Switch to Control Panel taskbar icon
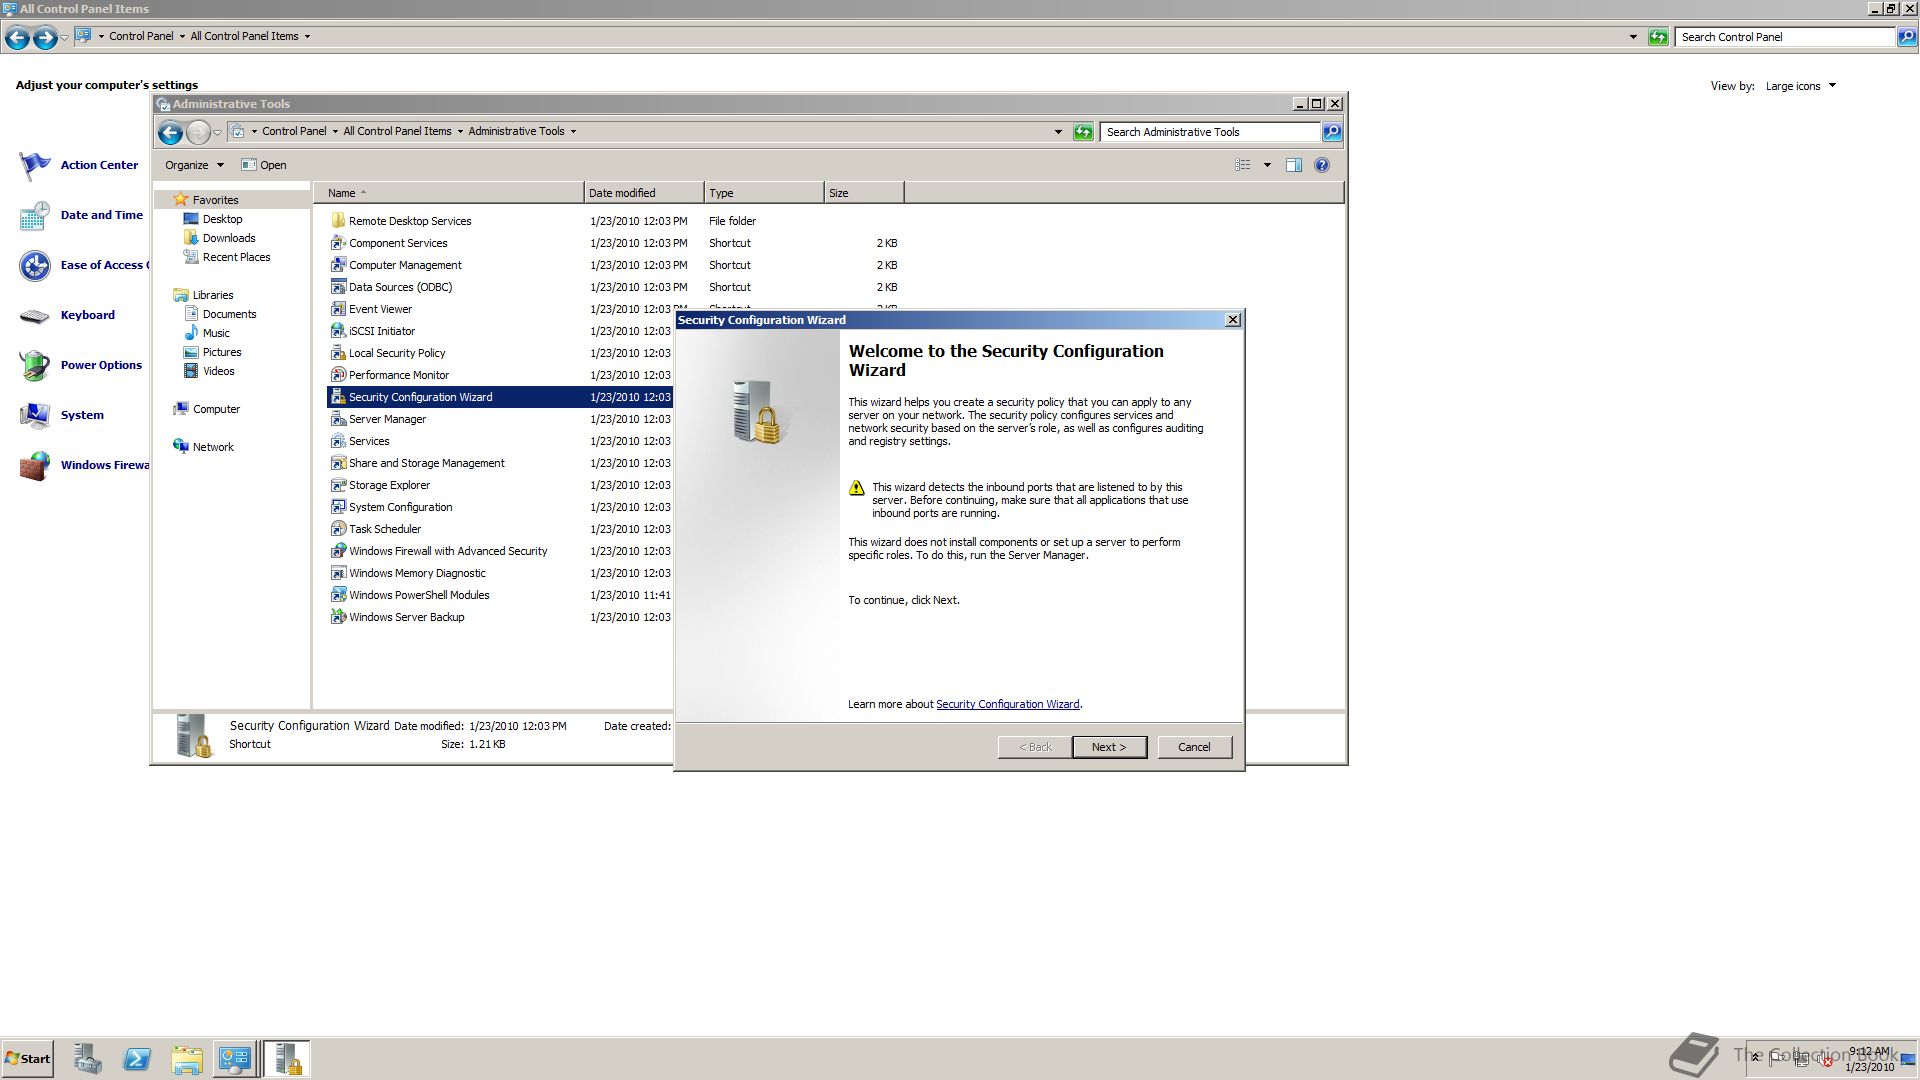1920x1080 pixels. tap(235, 1059)
